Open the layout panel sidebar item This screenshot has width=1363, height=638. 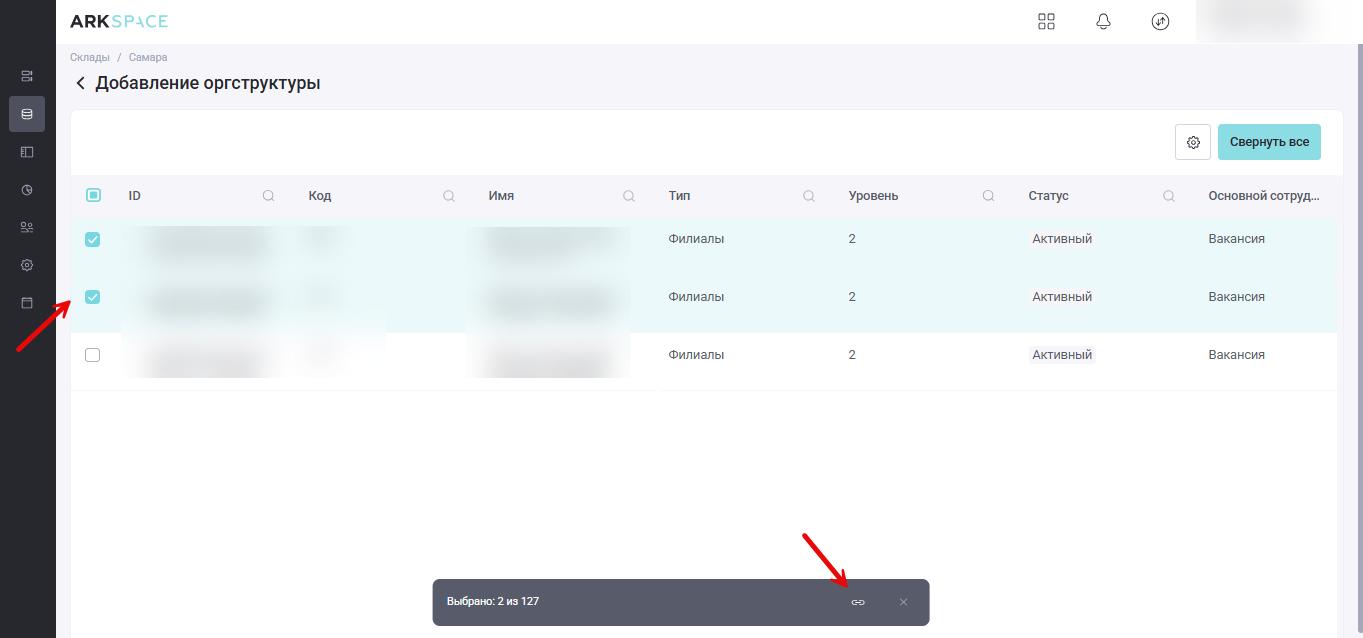[x=27, y=152]
